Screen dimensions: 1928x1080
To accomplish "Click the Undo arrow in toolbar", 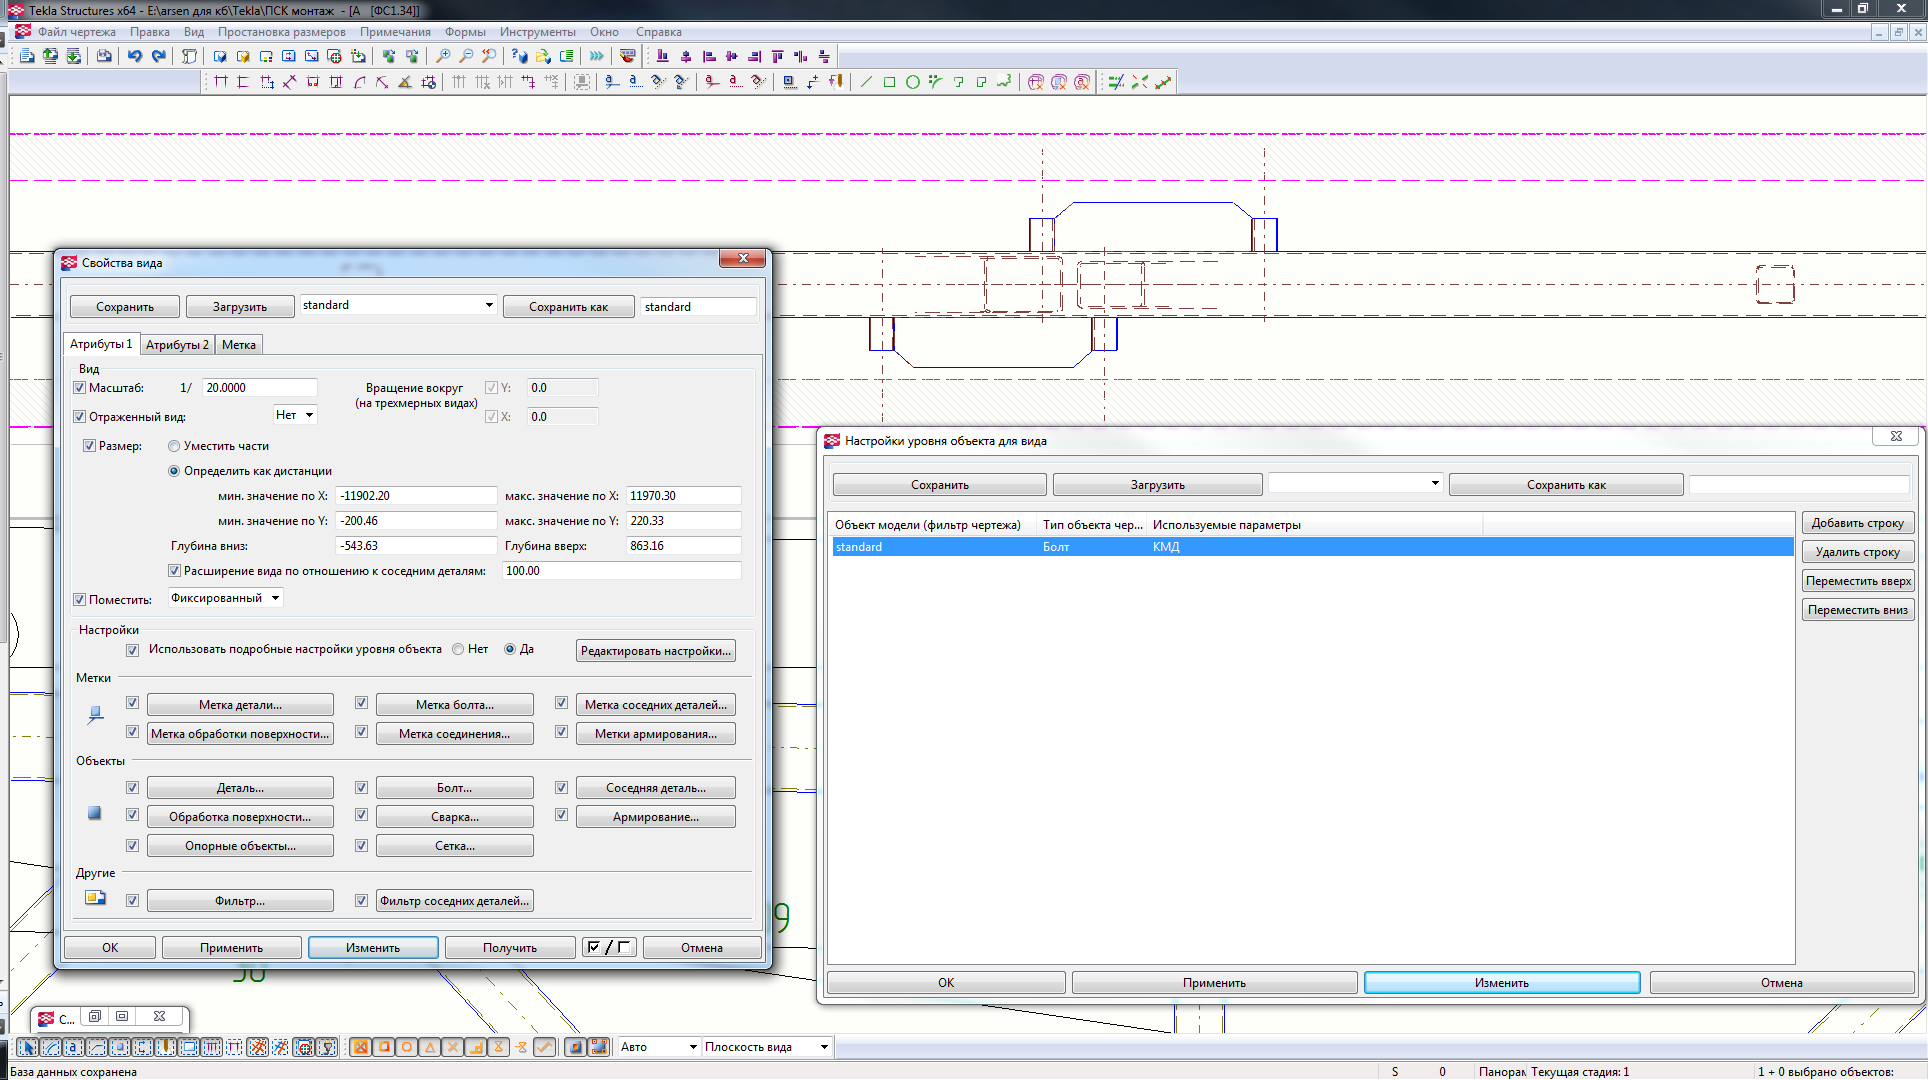I will coord(135,56).
